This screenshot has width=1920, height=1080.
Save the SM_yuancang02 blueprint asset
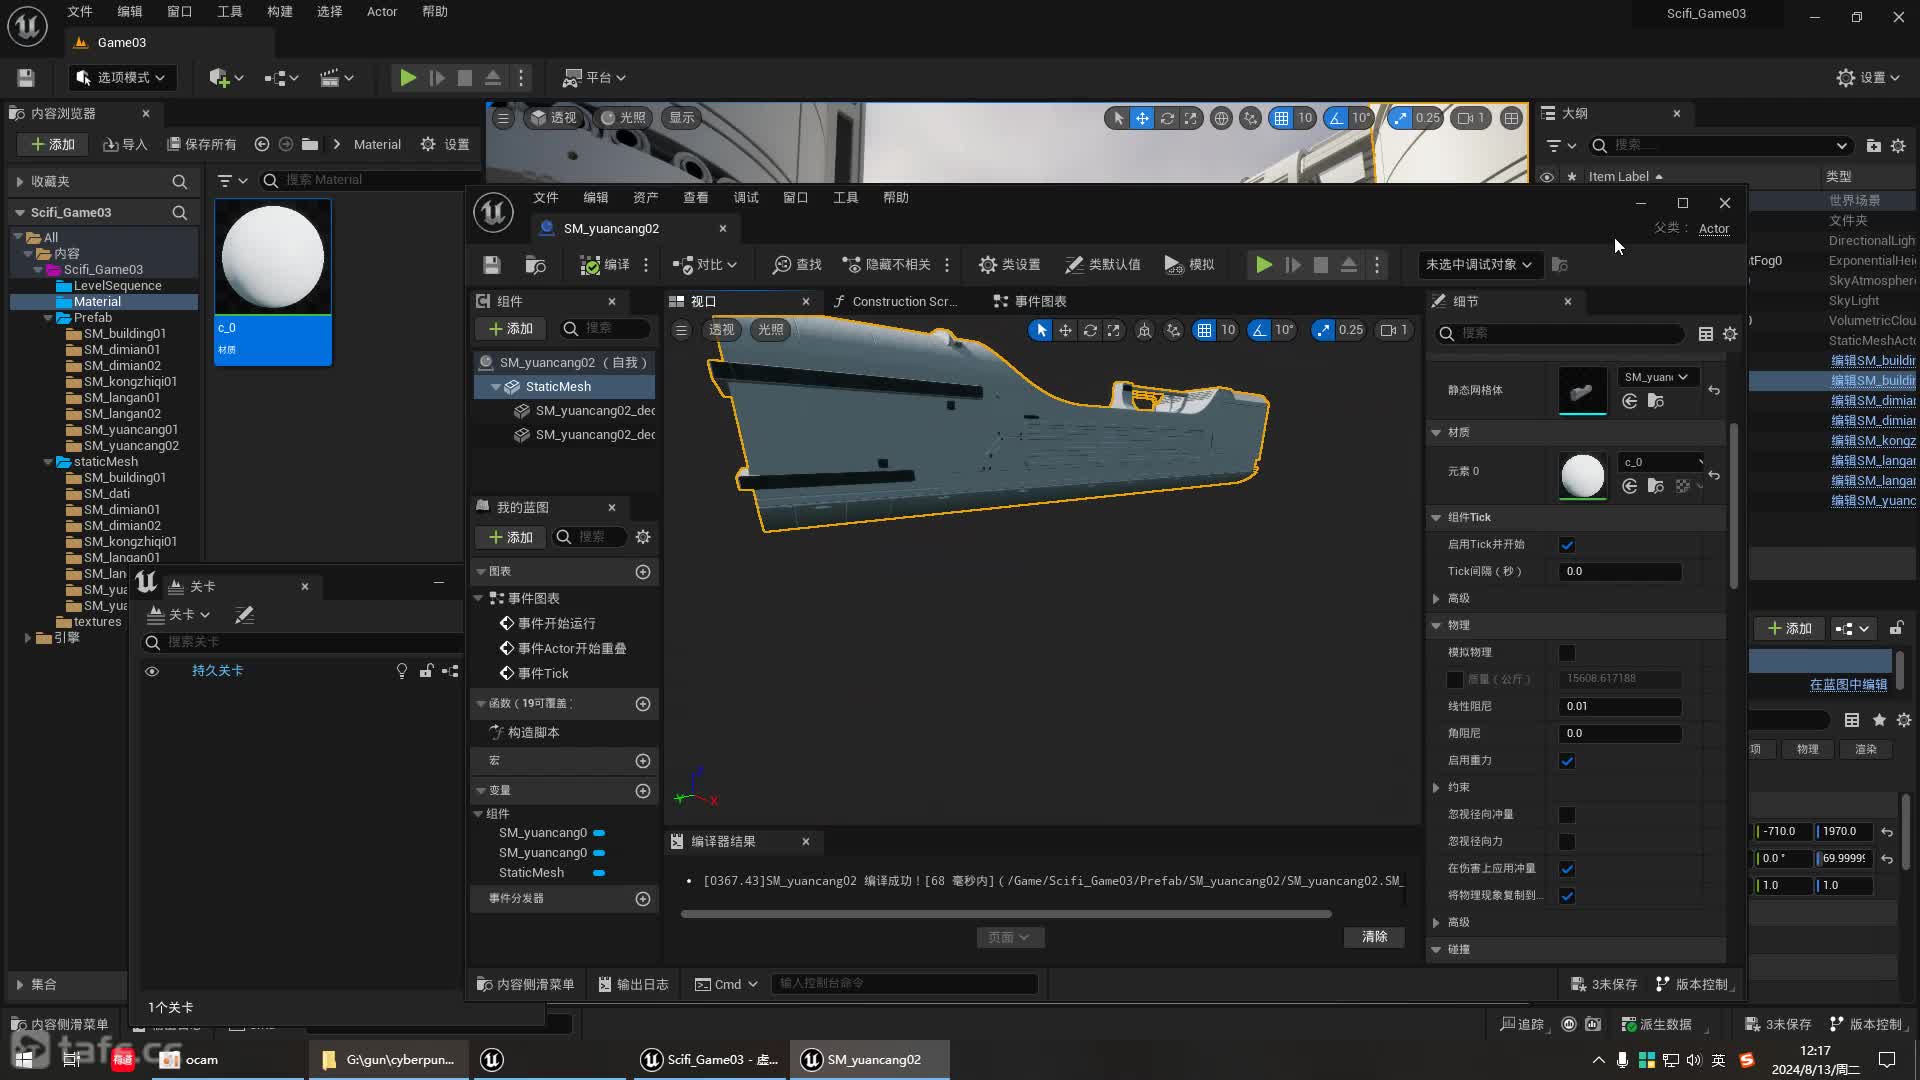point(491,265)
